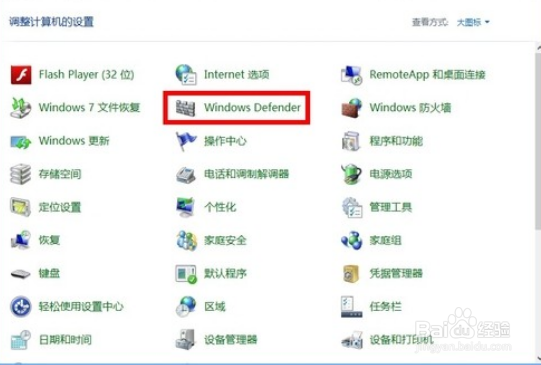
Task: Click the 家庭组 spheres icon
Action: point(352,240)
